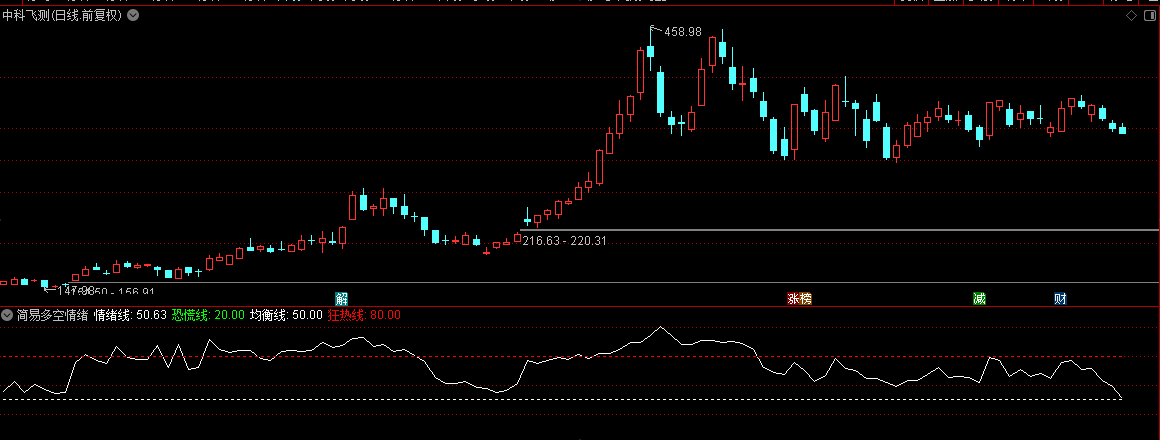Click the 减 event marker
Viewport: 1160px width, 440px height.
[979, 299]
